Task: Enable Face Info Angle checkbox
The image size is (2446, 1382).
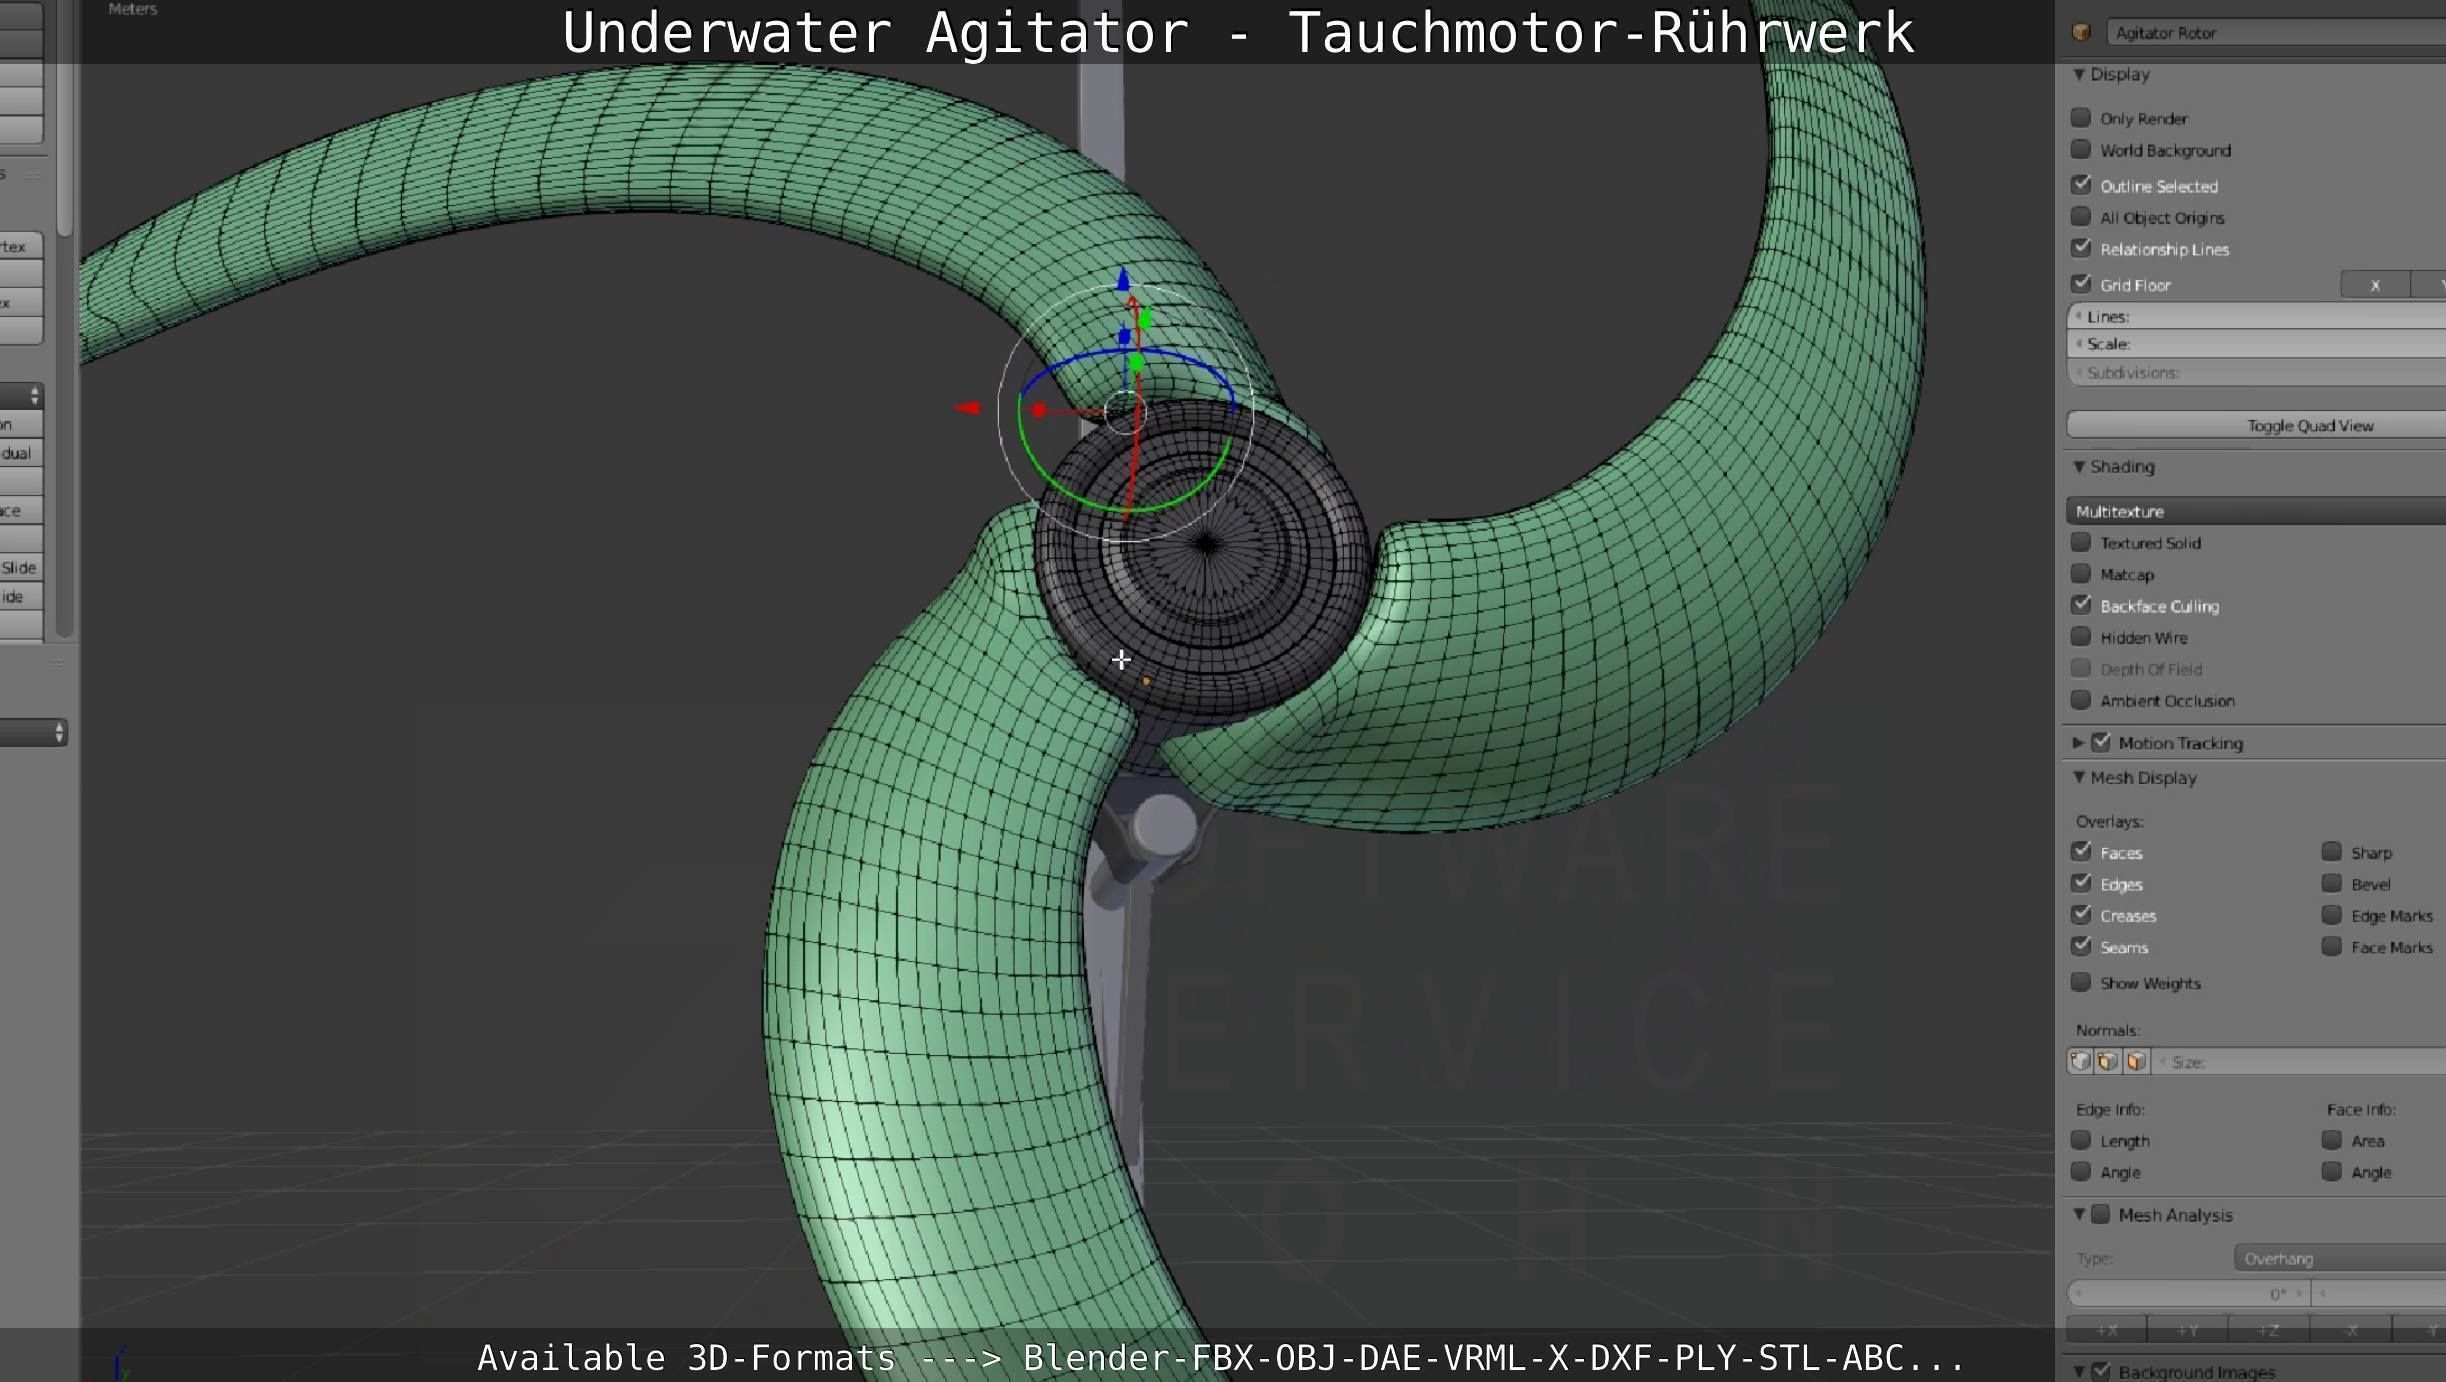Action: (x=2332, y=1171)
